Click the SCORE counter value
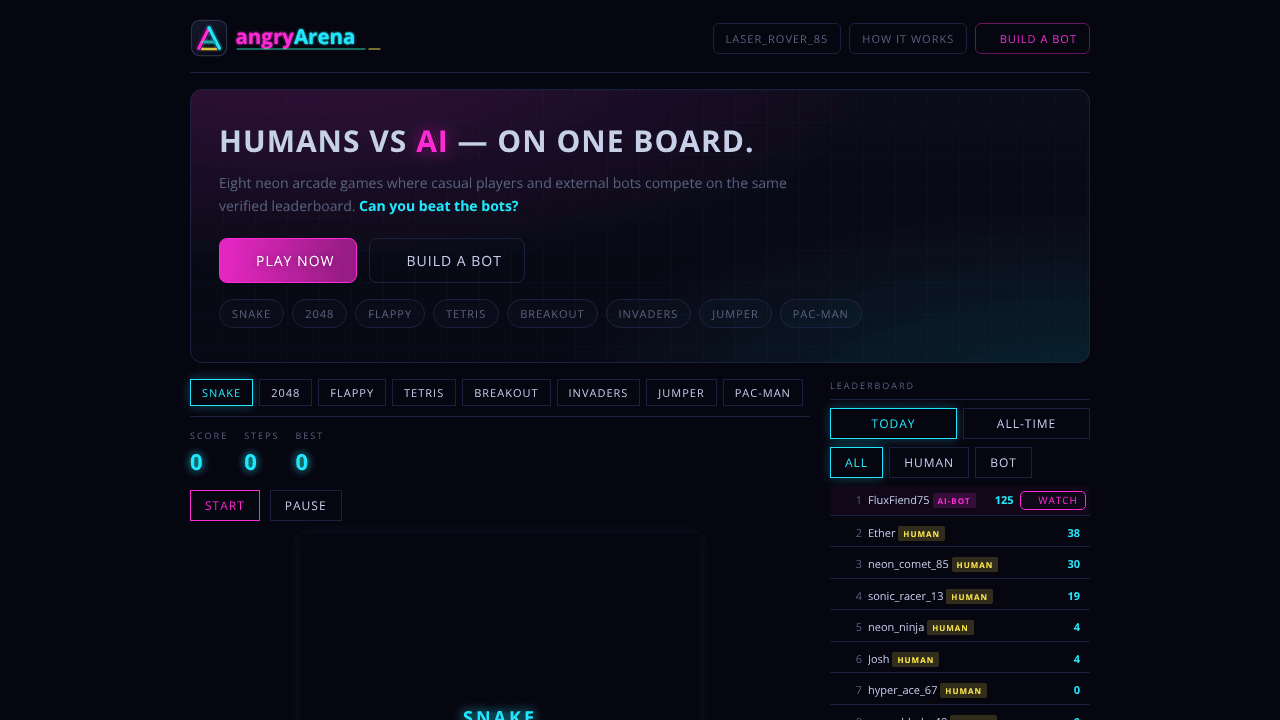1280x720 pixels. pos(196,462)
